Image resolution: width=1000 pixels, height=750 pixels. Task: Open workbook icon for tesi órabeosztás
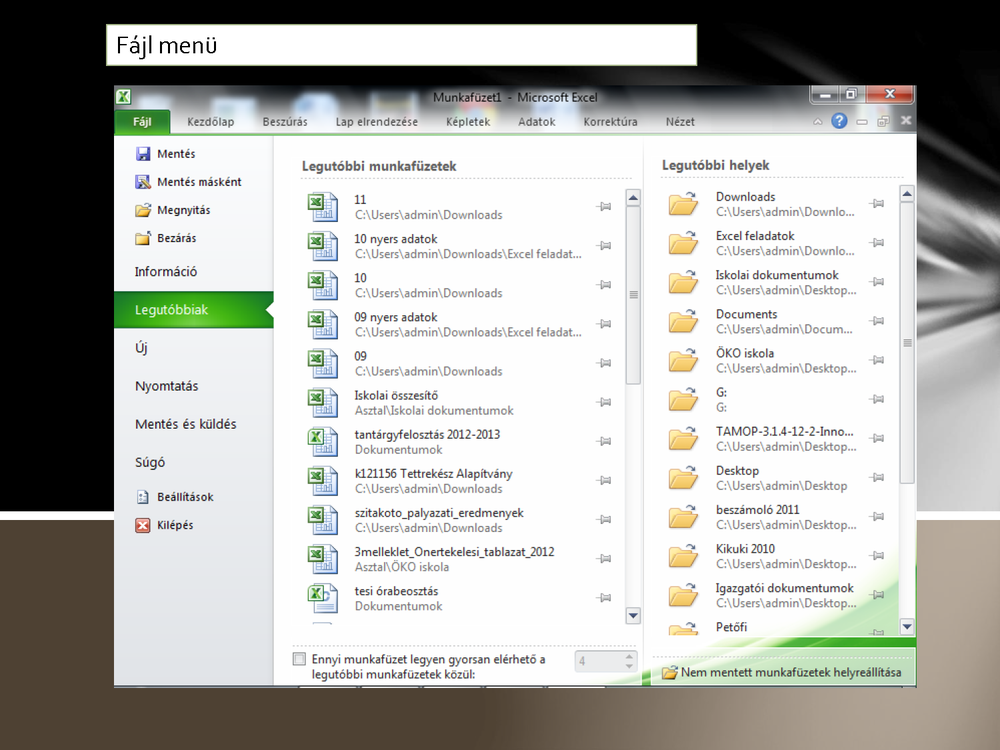pyautogui.click(x=323, y=598)
